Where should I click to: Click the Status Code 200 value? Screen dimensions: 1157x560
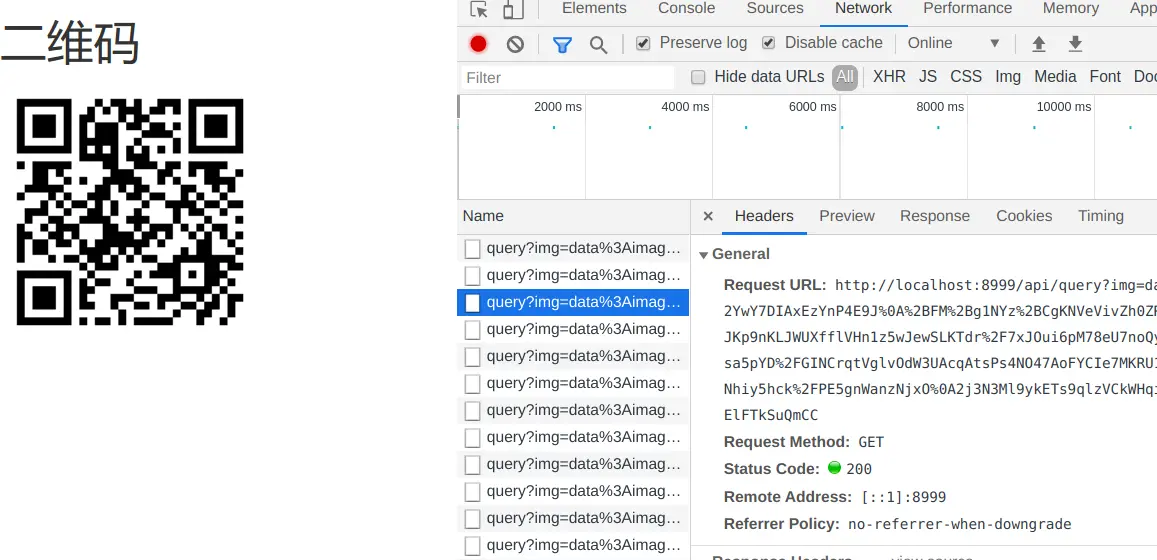[x=858, y=469]
